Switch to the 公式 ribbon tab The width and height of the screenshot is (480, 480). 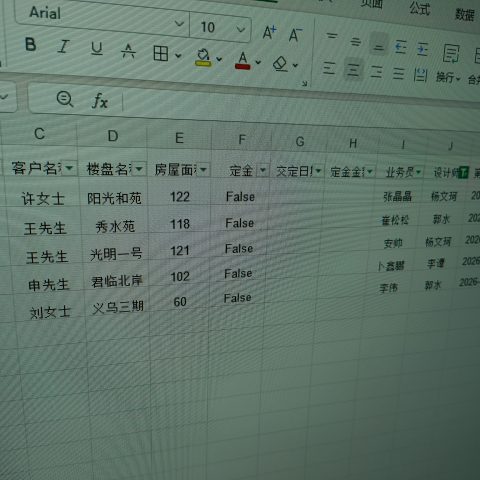[x=419, y=9]
